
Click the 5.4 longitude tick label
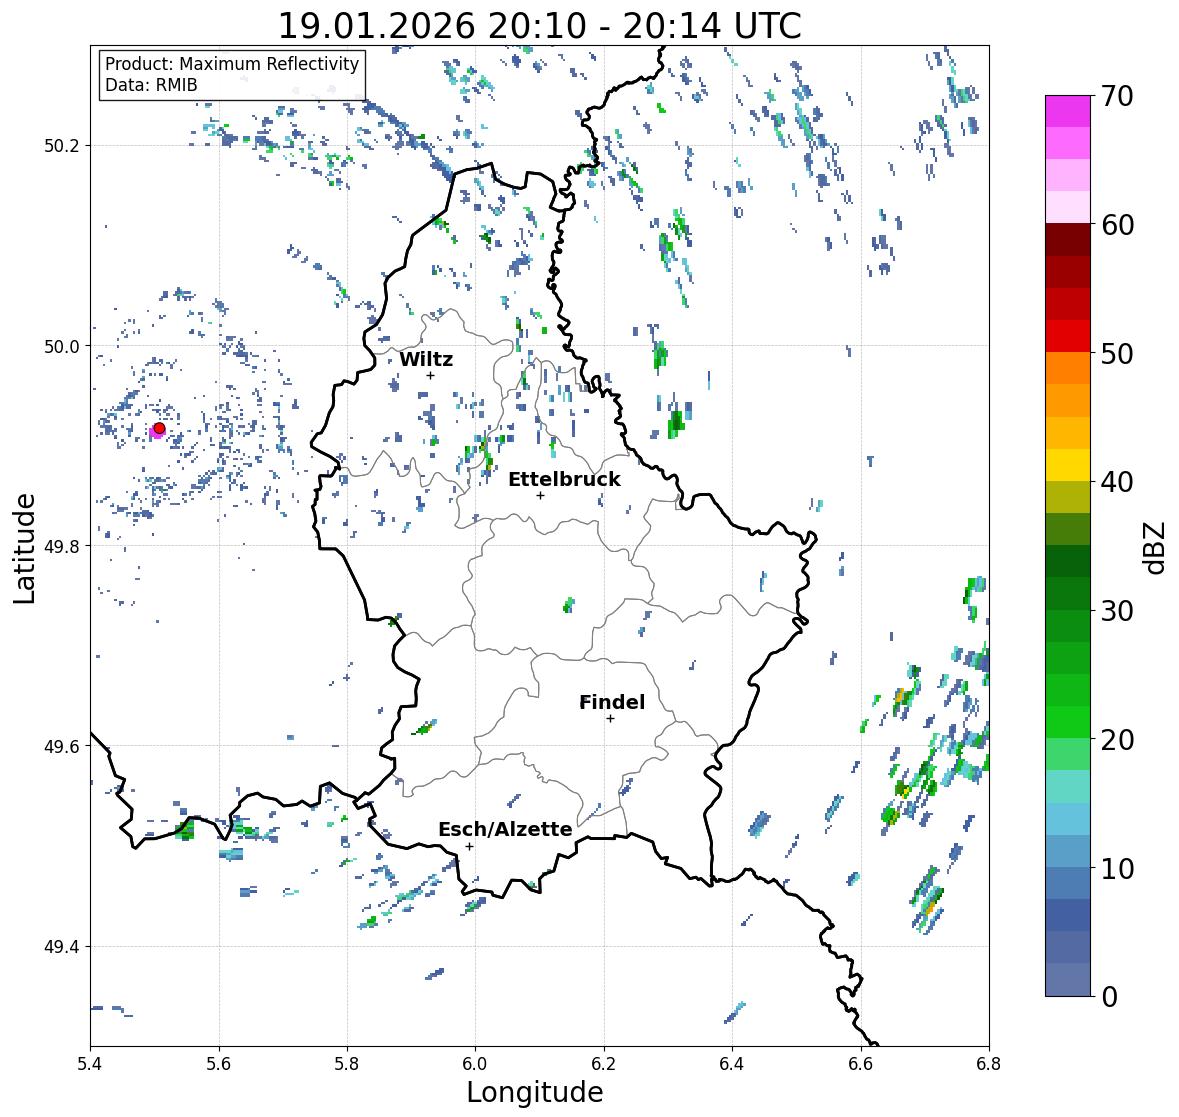(x=90, y=1064)
